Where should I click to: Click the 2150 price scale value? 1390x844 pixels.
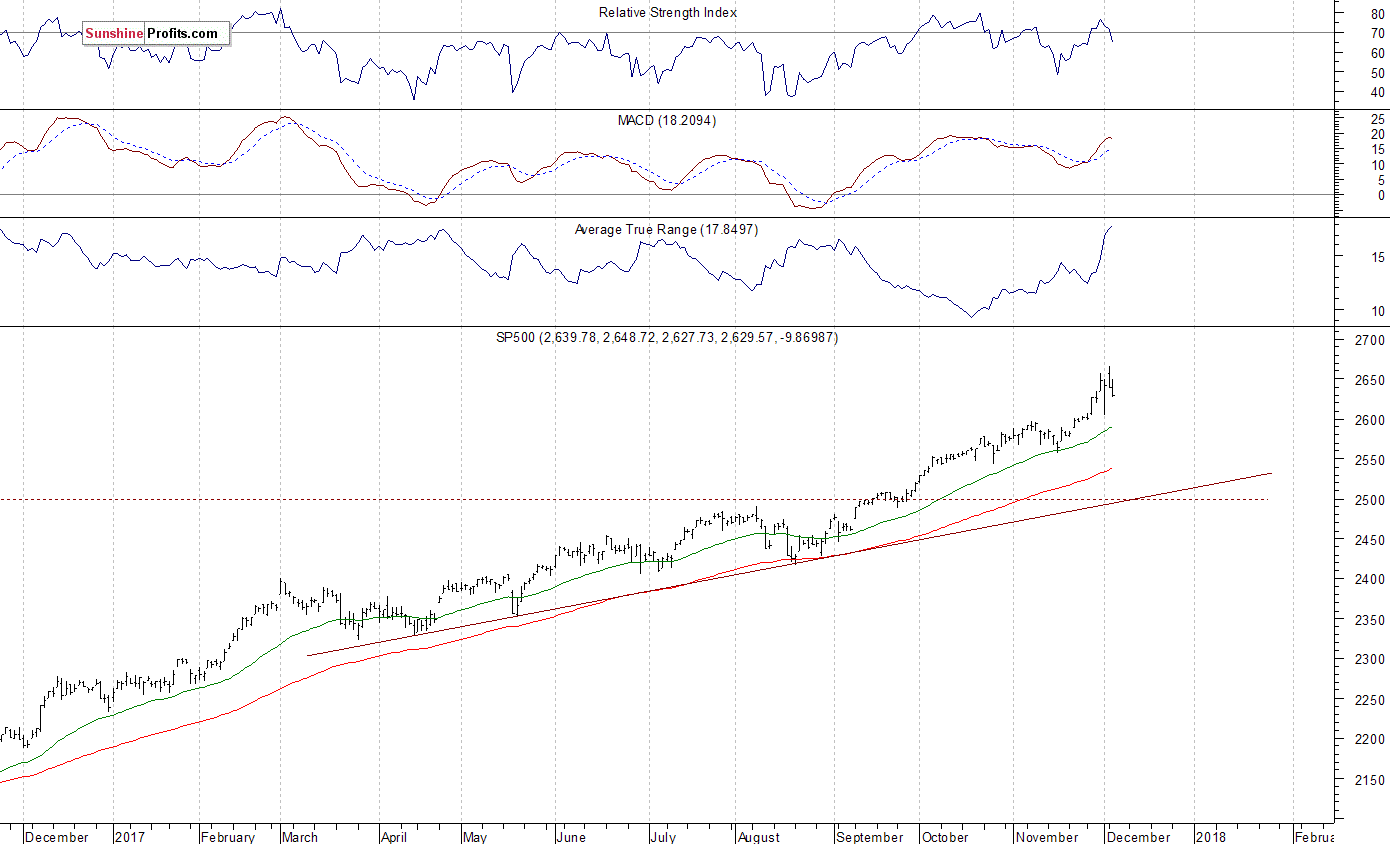point(1372,780)
